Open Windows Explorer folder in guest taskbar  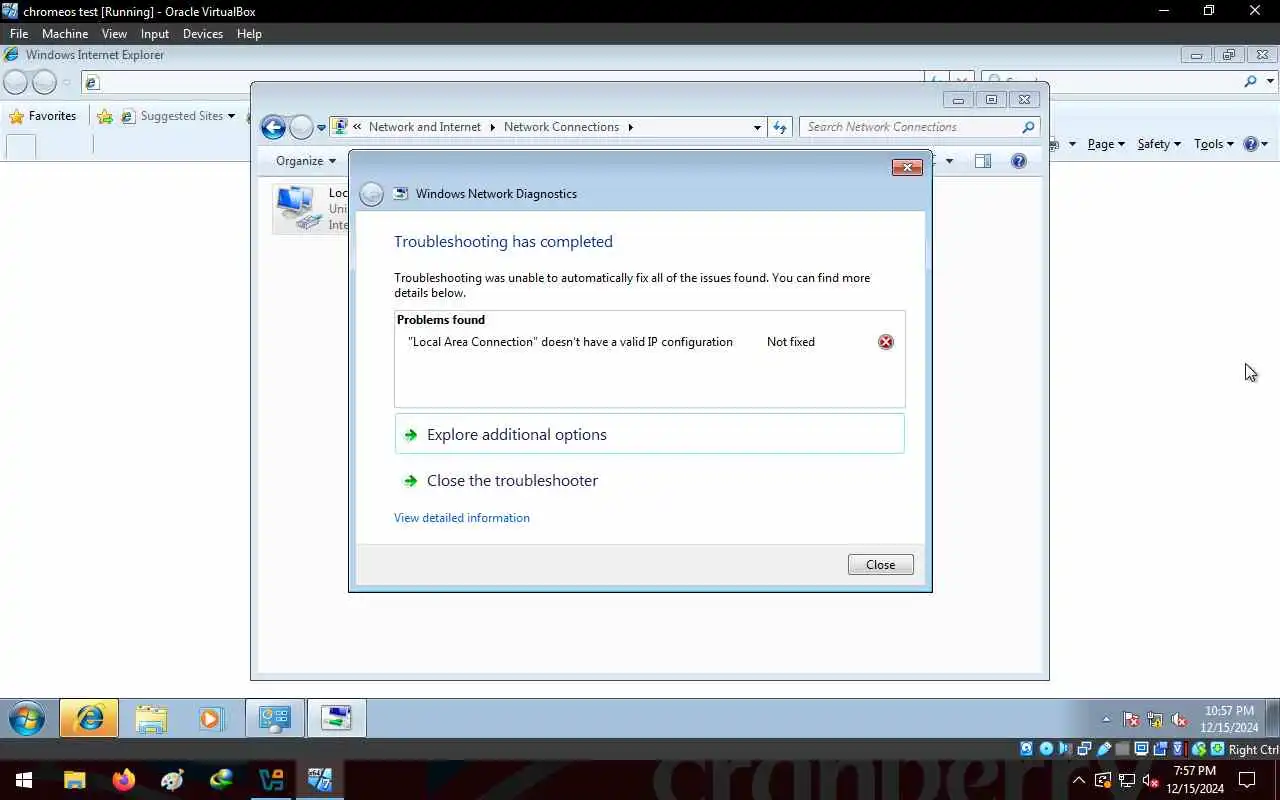click(151, 718)
